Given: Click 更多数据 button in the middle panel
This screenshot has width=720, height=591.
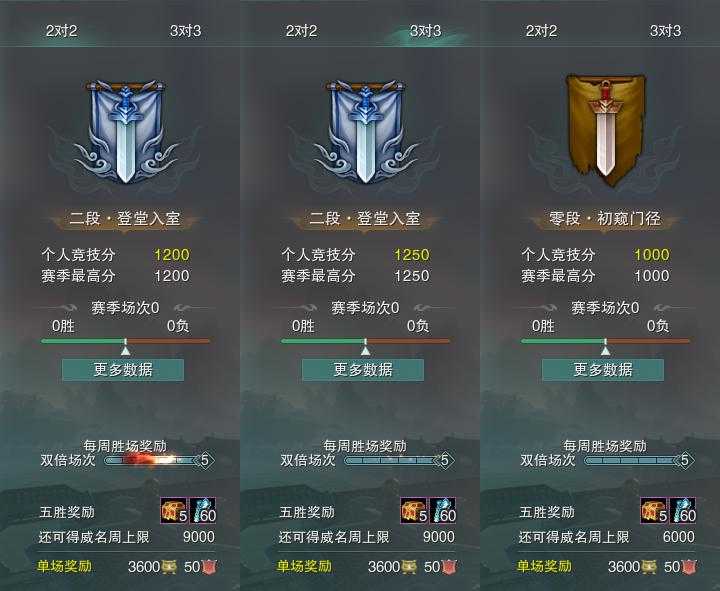Looking at the screenshot, I should click(363, 370).
